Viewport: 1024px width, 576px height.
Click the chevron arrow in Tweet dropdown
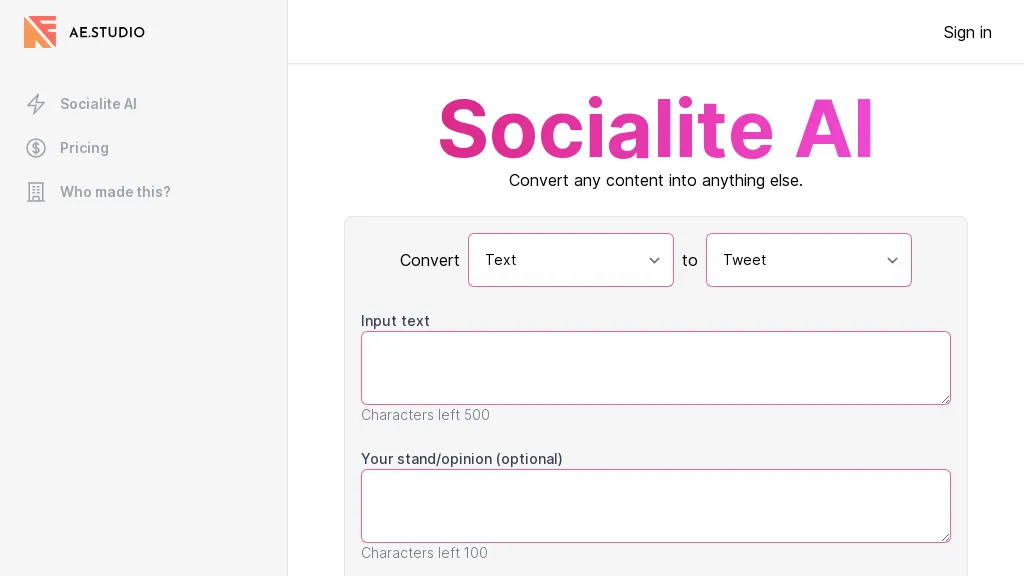(892, 260)
